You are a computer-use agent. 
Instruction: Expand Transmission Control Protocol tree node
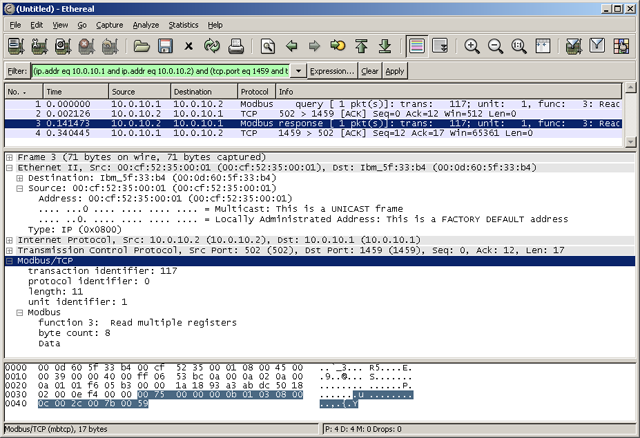9,250
